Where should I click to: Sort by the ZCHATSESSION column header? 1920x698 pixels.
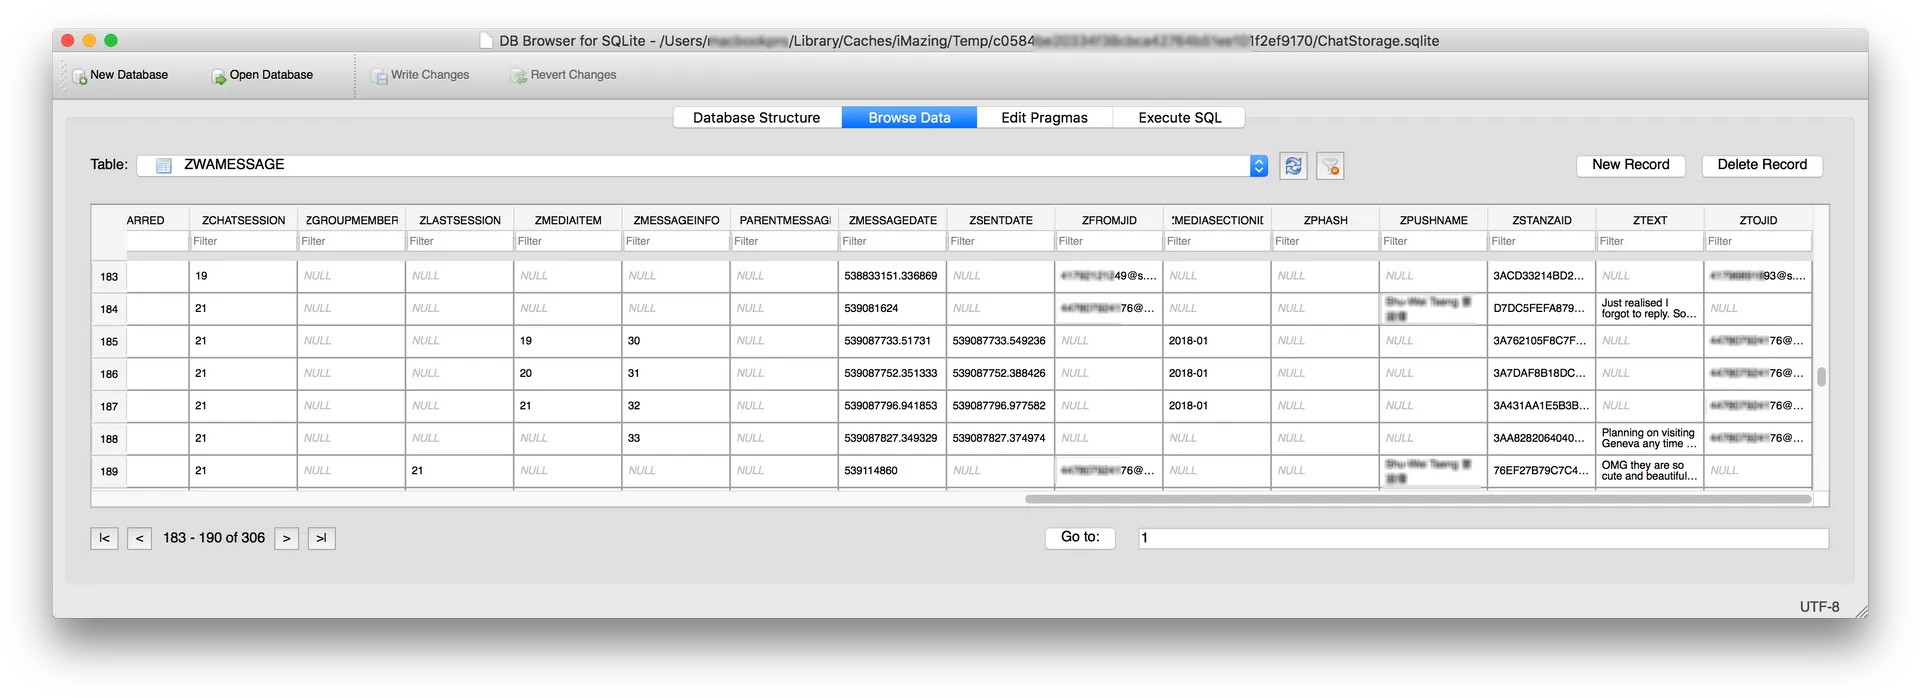coord(243,220)
